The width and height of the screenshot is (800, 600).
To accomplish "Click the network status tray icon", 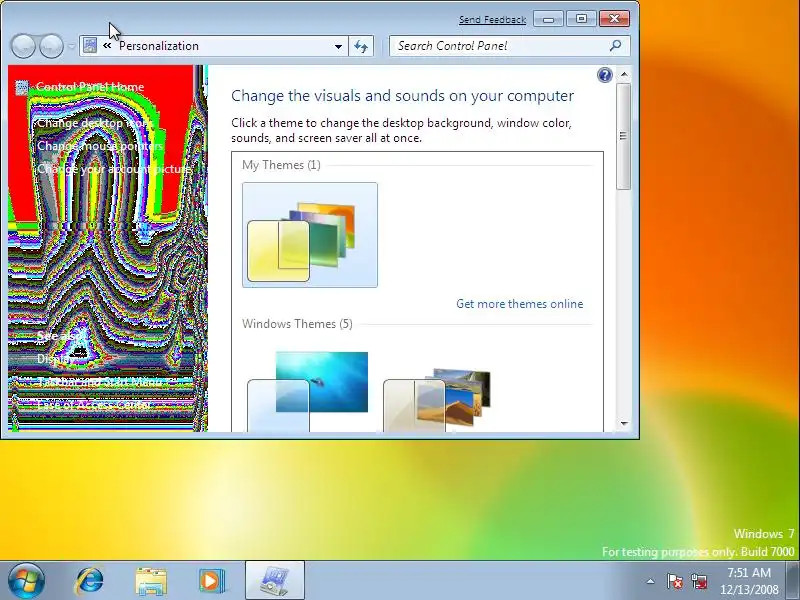I will (x=699, y=581).
